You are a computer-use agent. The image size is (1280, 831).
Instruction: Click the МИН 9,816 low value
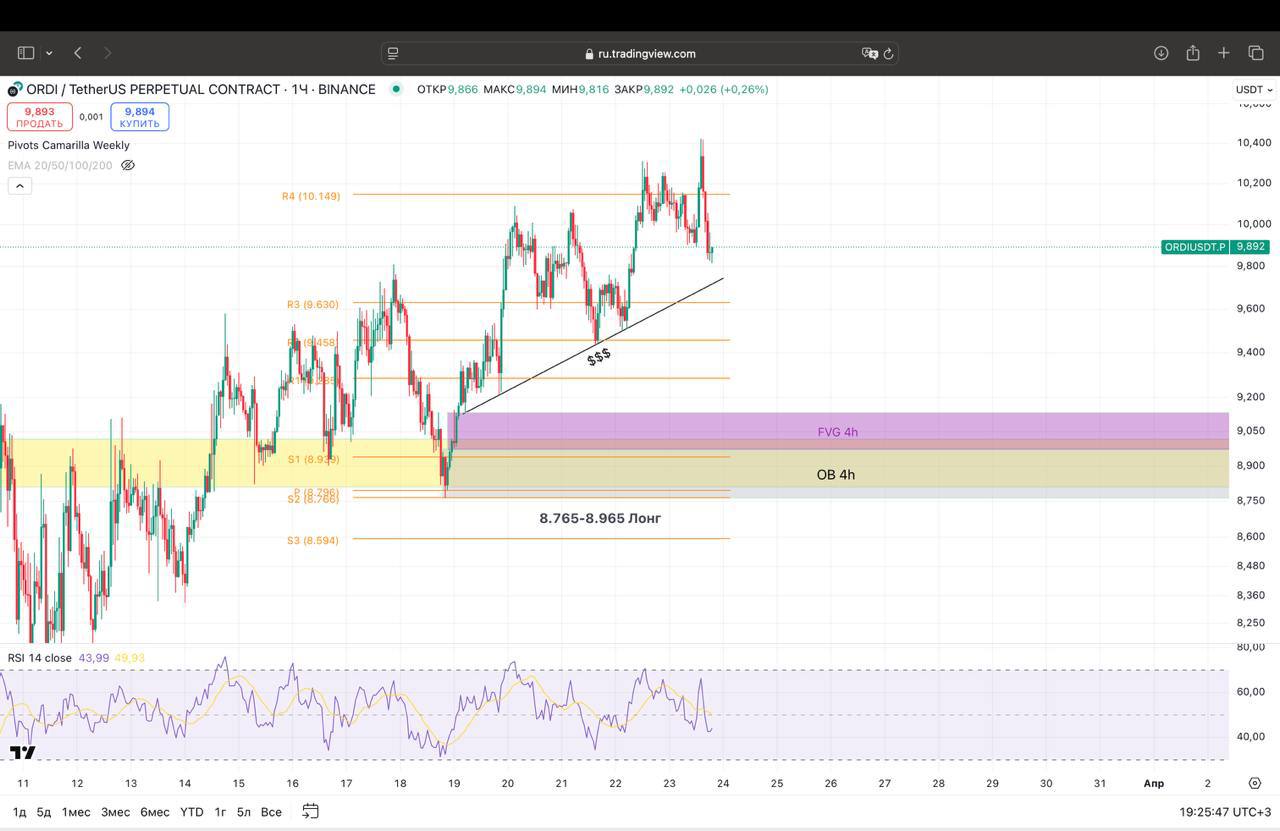[x=581, y=89]
